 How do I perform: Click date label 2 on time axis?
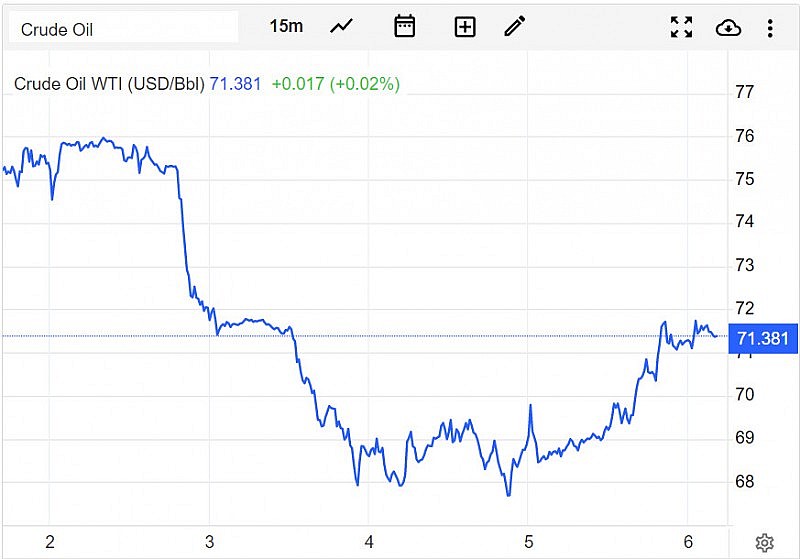click(x=49, y=542)
